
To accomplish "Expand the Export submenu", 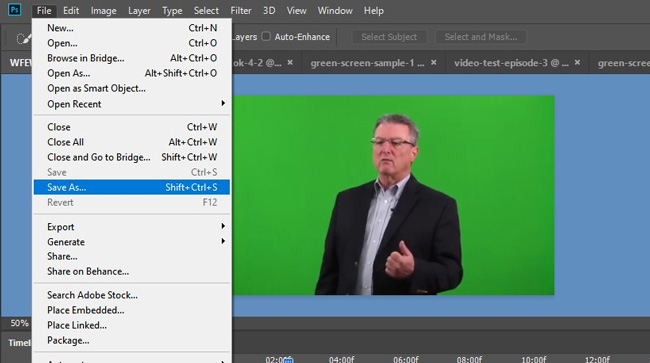I will point(131,227).
